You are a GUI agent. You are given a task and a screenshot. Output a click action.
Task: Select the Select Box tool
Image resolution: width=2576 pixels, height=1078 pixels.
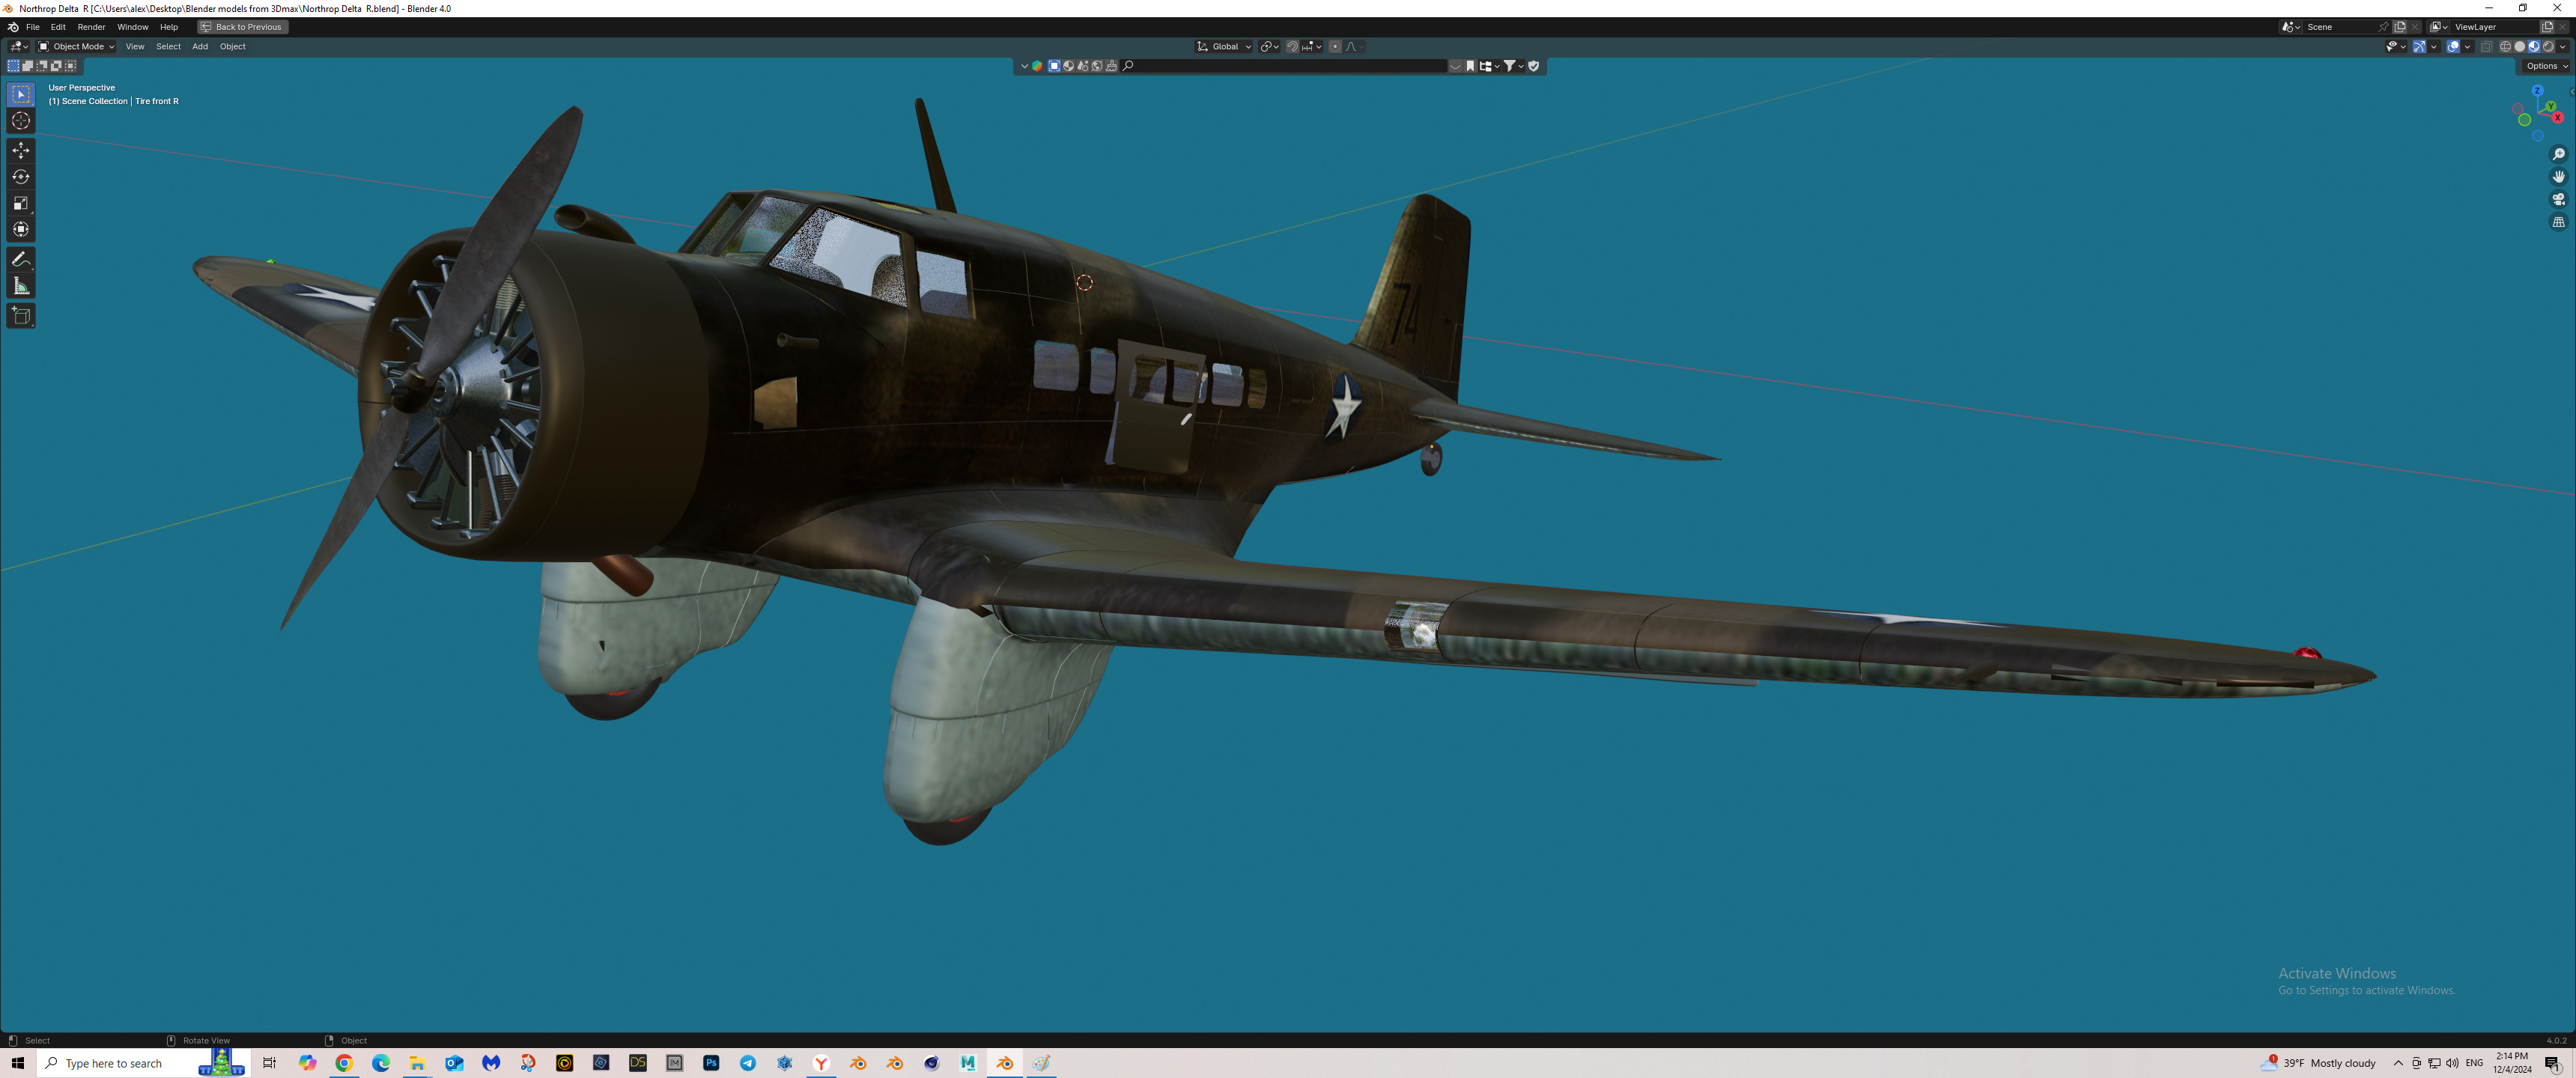pyautogui.click(x=21, y=95)
